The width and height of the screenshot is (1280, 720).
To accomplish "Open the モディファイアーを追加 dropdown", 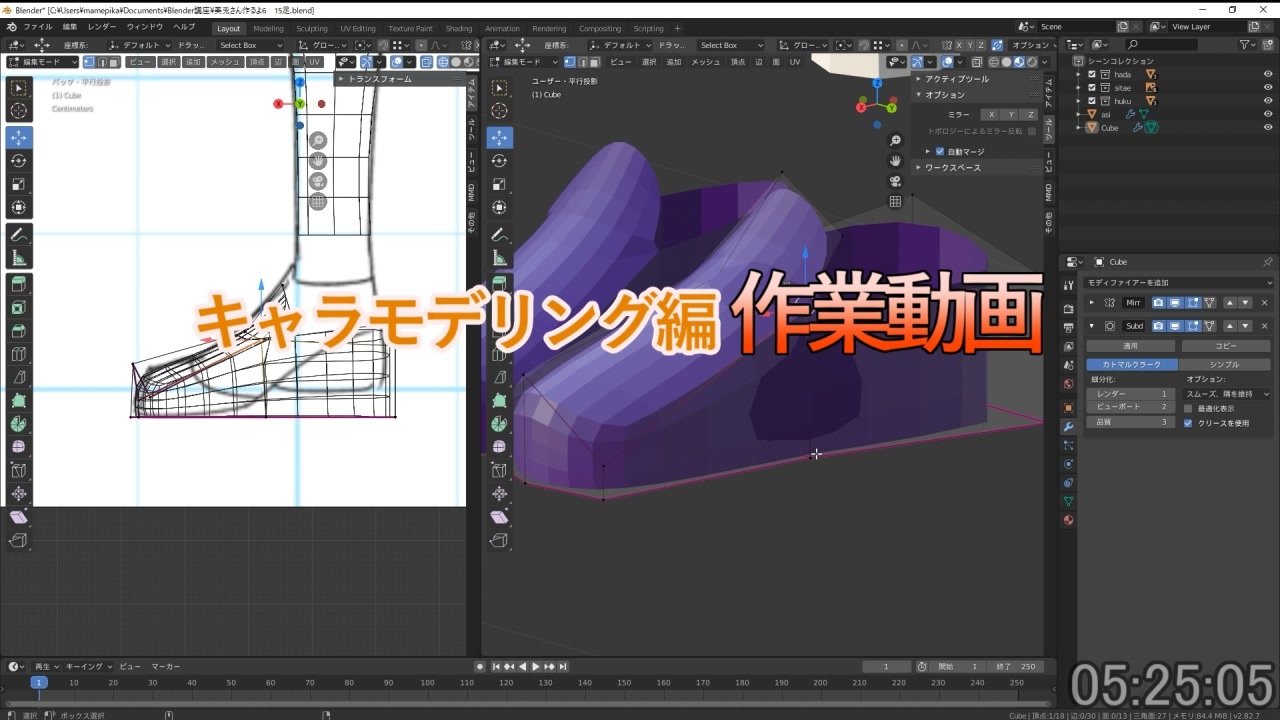I will coord(1177,283).
